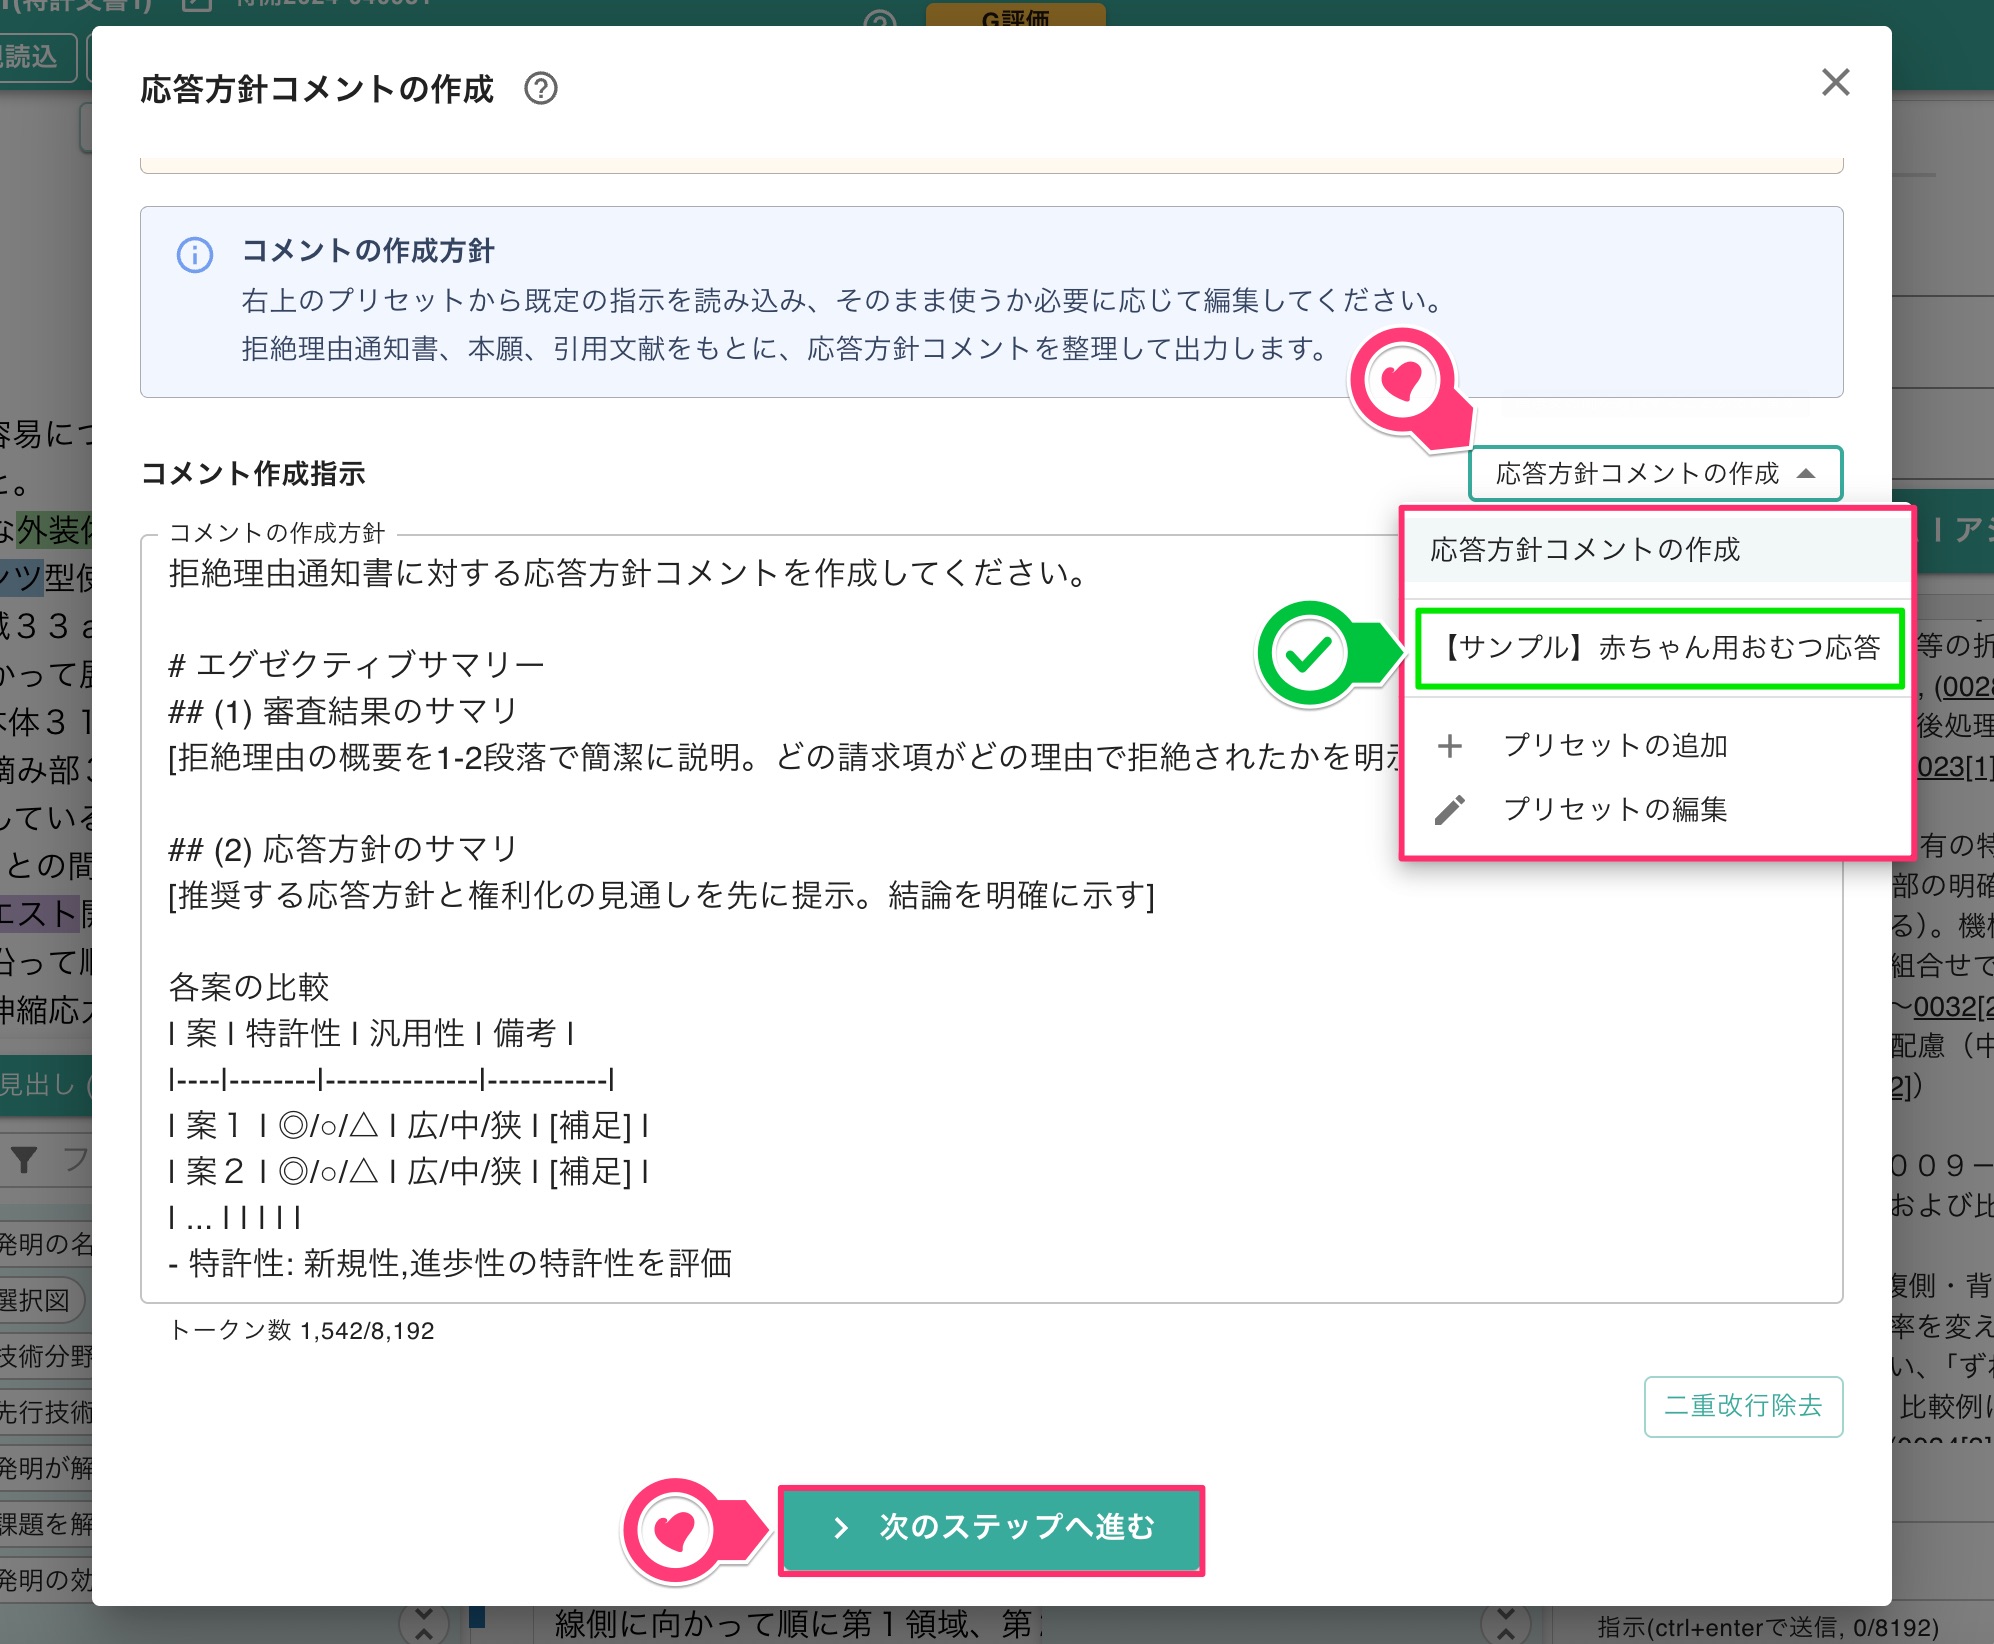Image resolution: width=1994 pixels, height=1644 pixels.
Task: Choose 【サンプル】赤ちゃん用おむつ応答 preset
Action: pos(1659,648)
